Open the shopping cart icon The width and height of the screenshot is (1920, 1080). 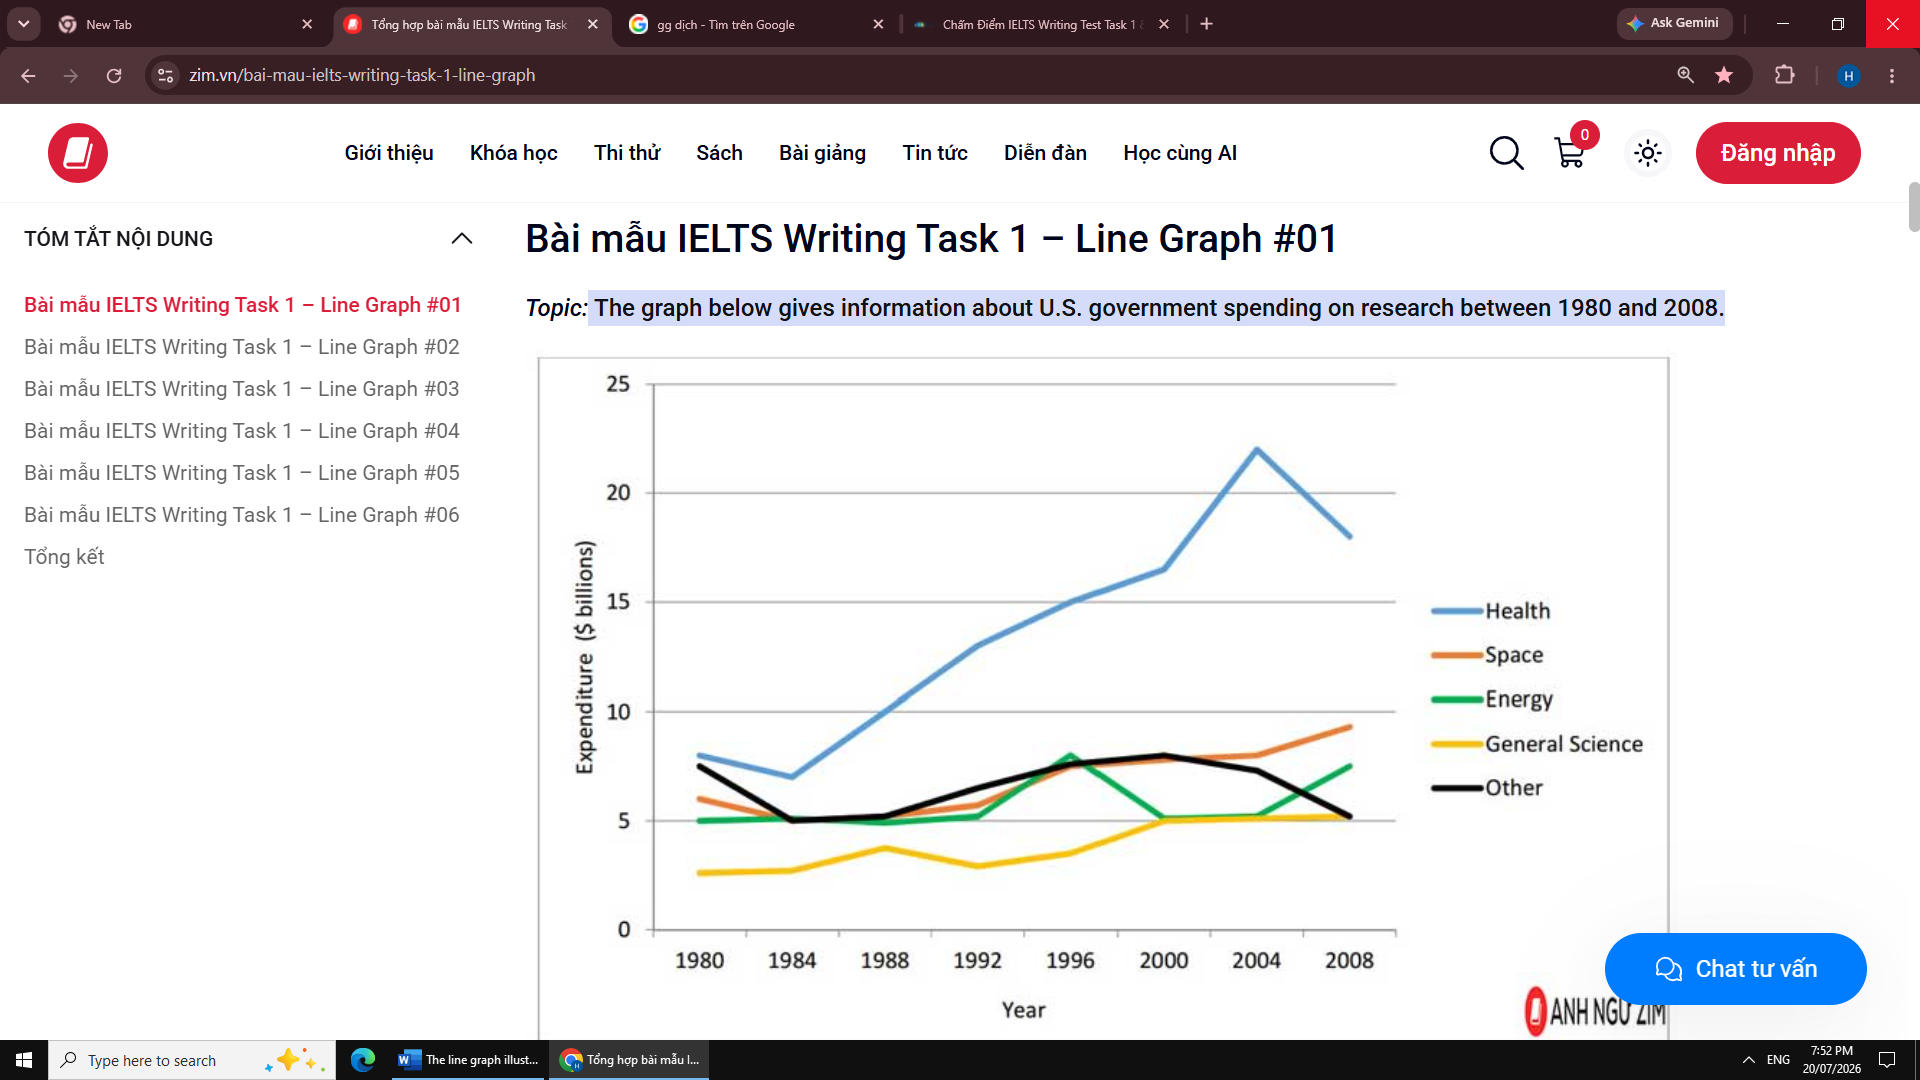[x=1570, y=153]
